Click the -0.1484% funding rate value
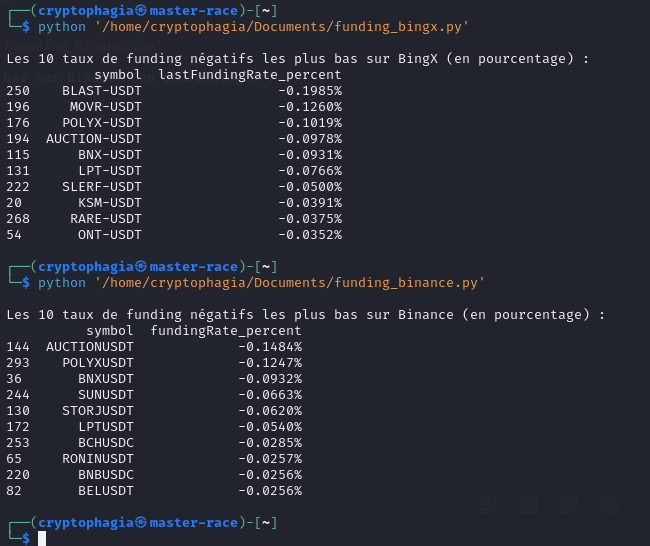This screenshot has width=650, height=546. 270,347
